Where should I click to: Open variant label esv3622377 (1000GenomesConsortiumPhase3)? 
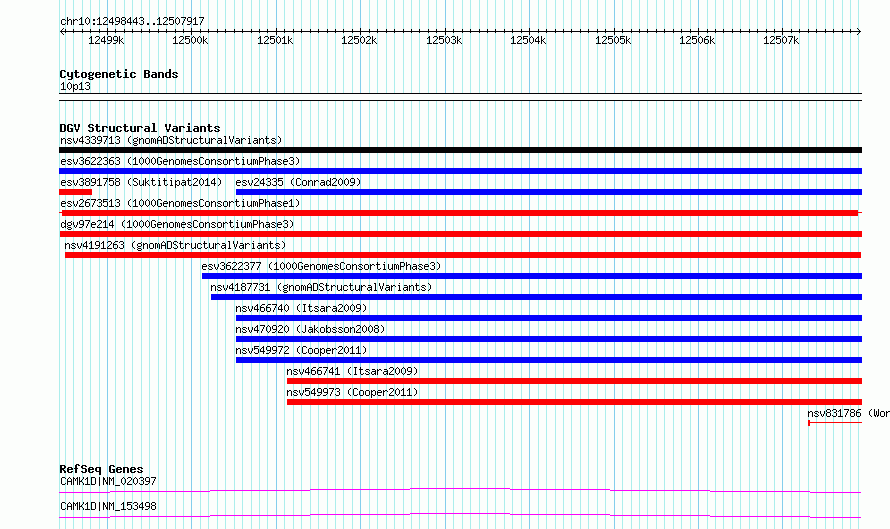coord(321,266)
